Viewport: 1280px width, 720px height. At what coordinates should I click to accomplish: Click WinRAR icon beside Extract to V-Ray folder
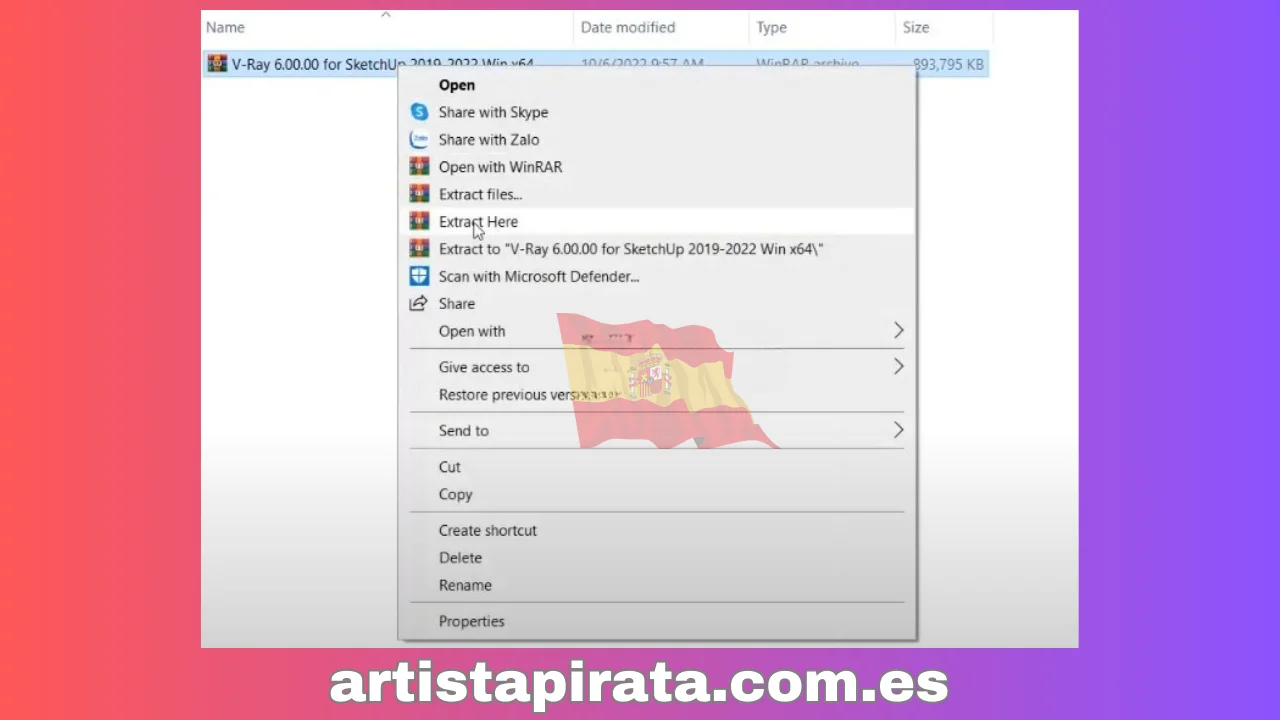tap(419, 249)
